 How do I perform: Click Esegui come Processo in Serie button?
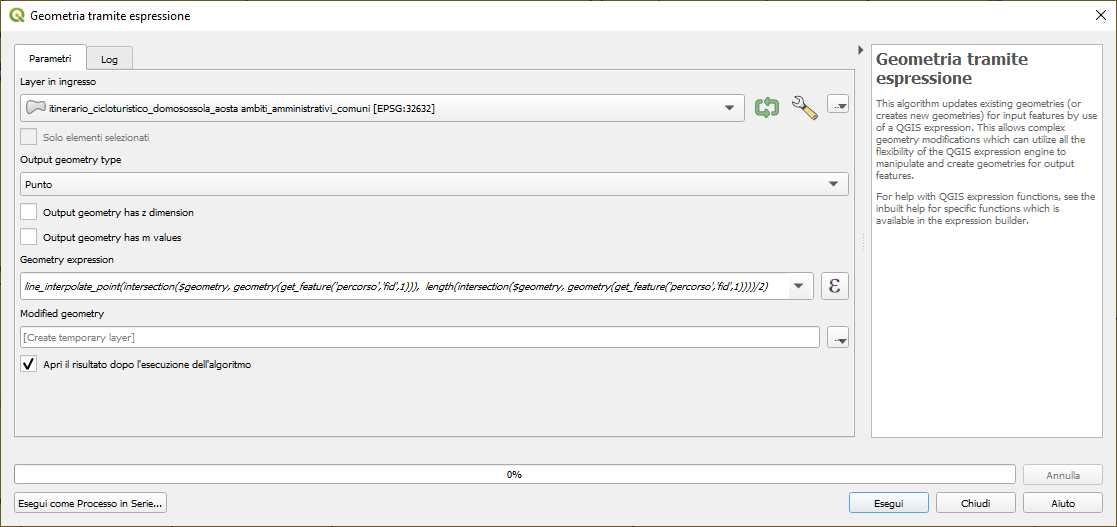[90, 503]
